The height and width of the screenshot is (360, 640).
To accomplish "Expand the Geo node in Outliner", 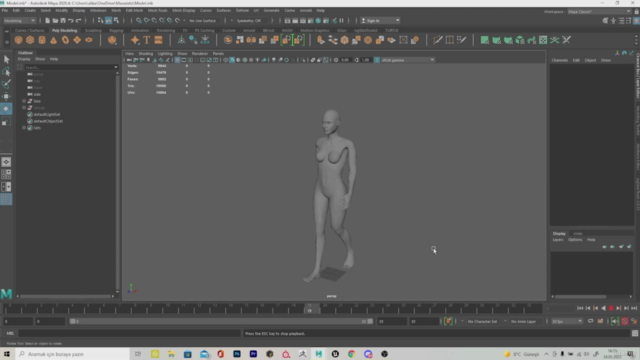I will (x=24, y=101).
